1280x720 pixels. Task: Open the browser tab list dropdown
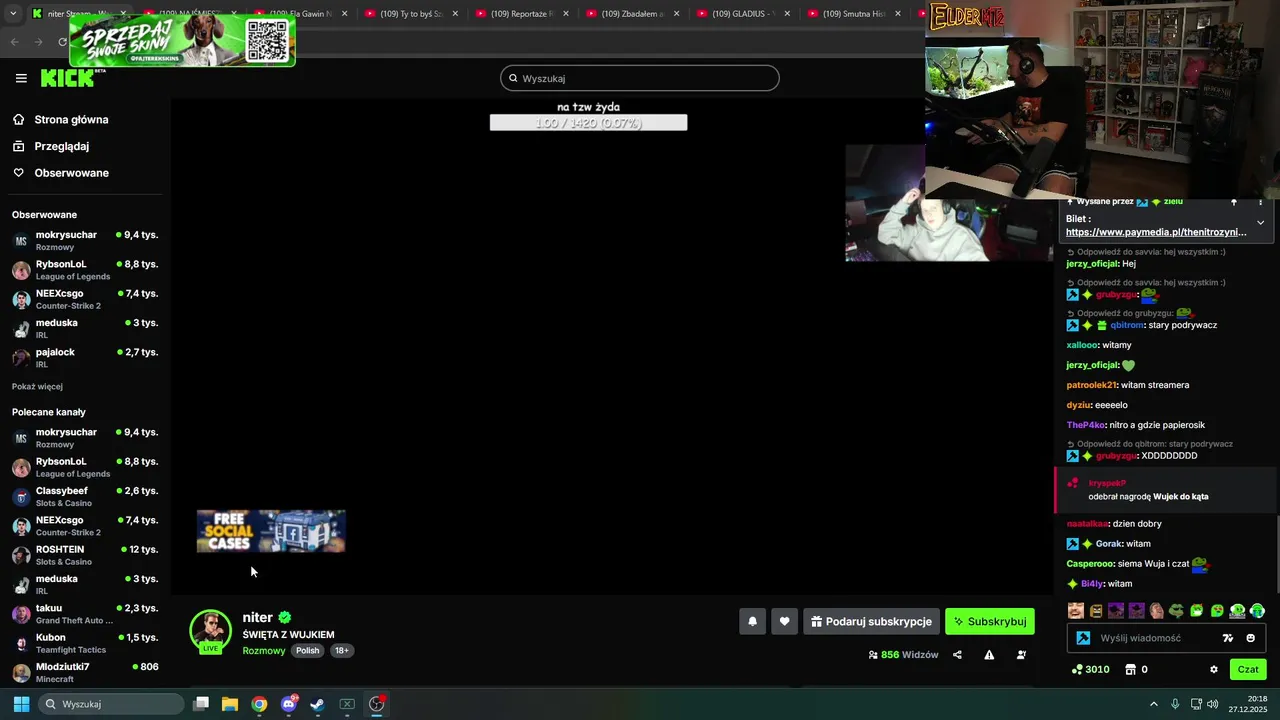point(12,14)
